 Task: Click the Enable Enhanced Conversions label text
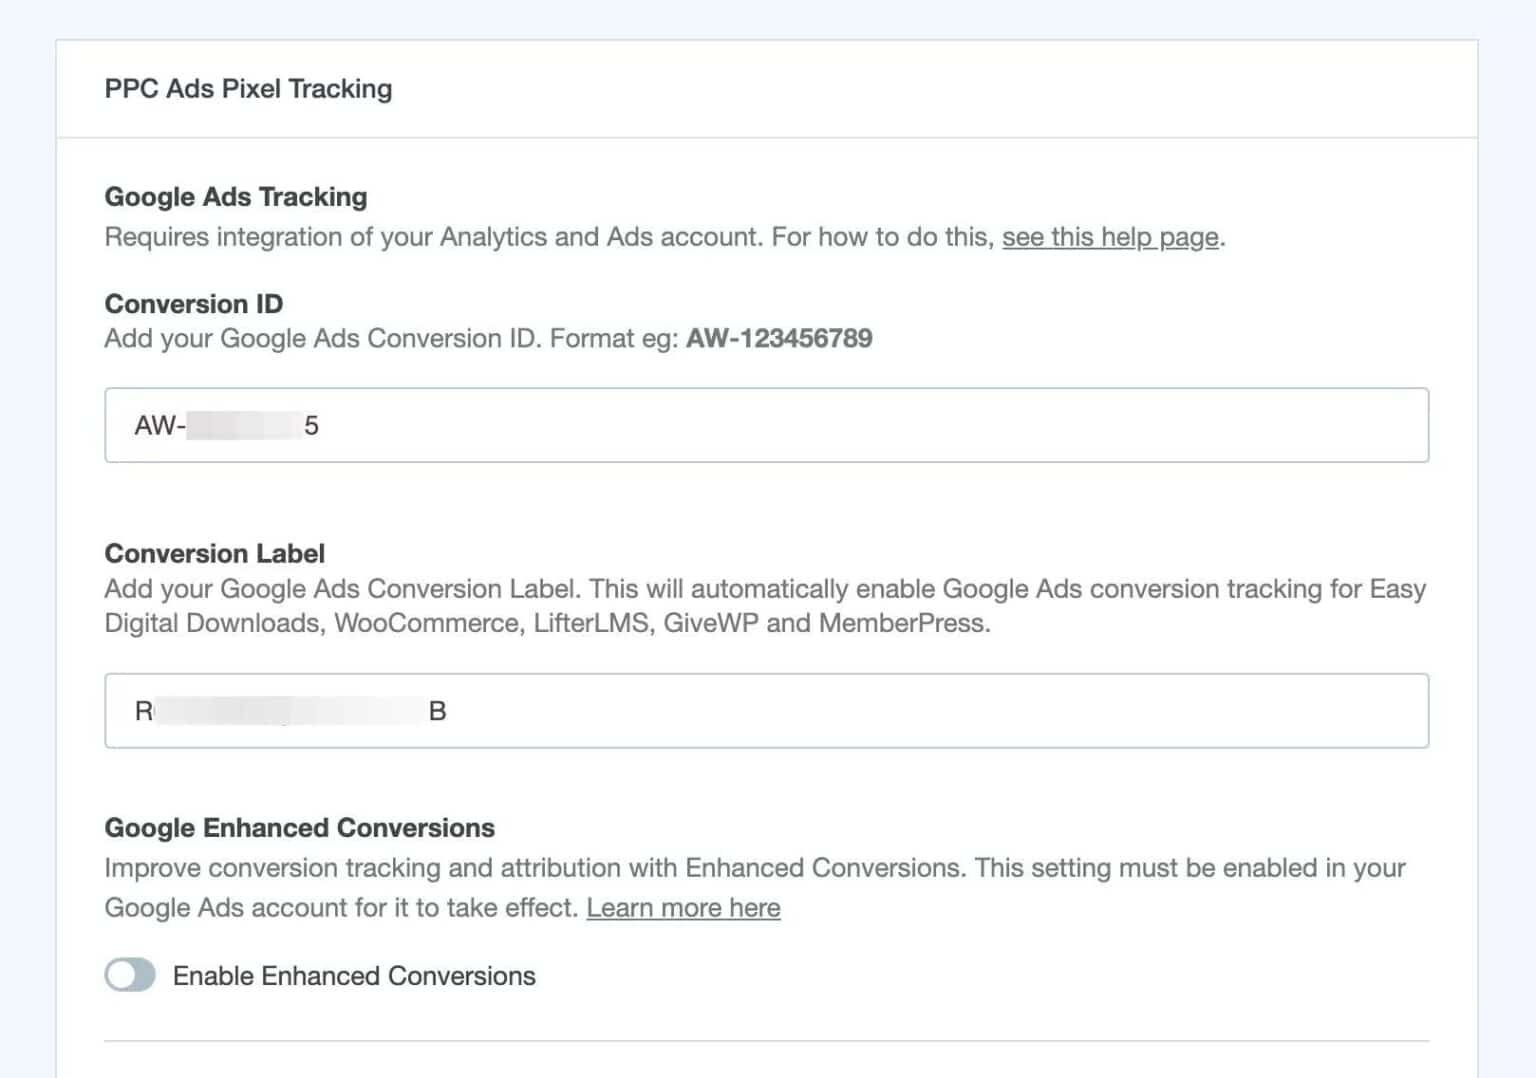(x=353, y=975)
